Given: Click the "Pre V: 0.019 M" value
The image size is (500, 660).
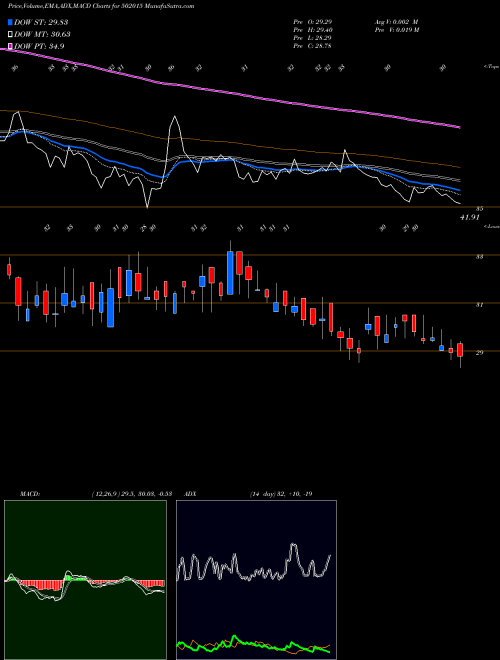Looking at the screenshot, I should (x=397, y=30).
